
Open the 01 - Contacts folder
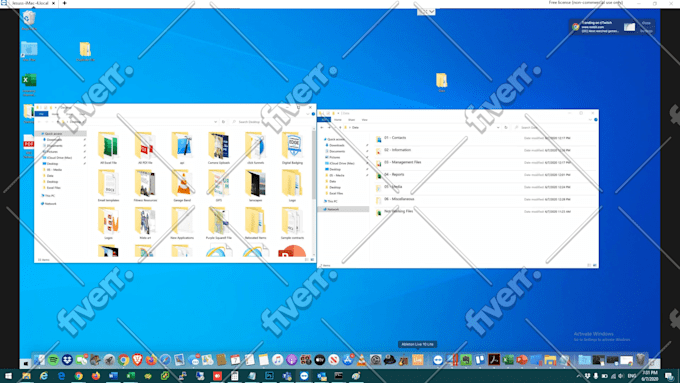click(486, 138)
